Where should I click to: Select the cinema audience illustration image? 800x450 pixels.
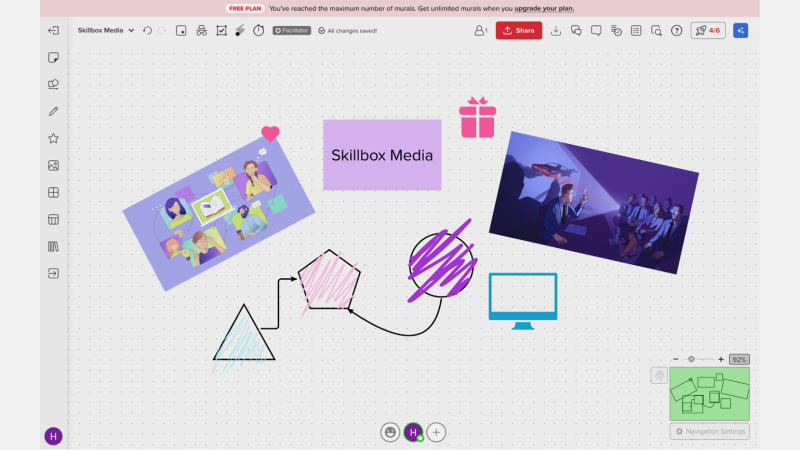(594, 203)
